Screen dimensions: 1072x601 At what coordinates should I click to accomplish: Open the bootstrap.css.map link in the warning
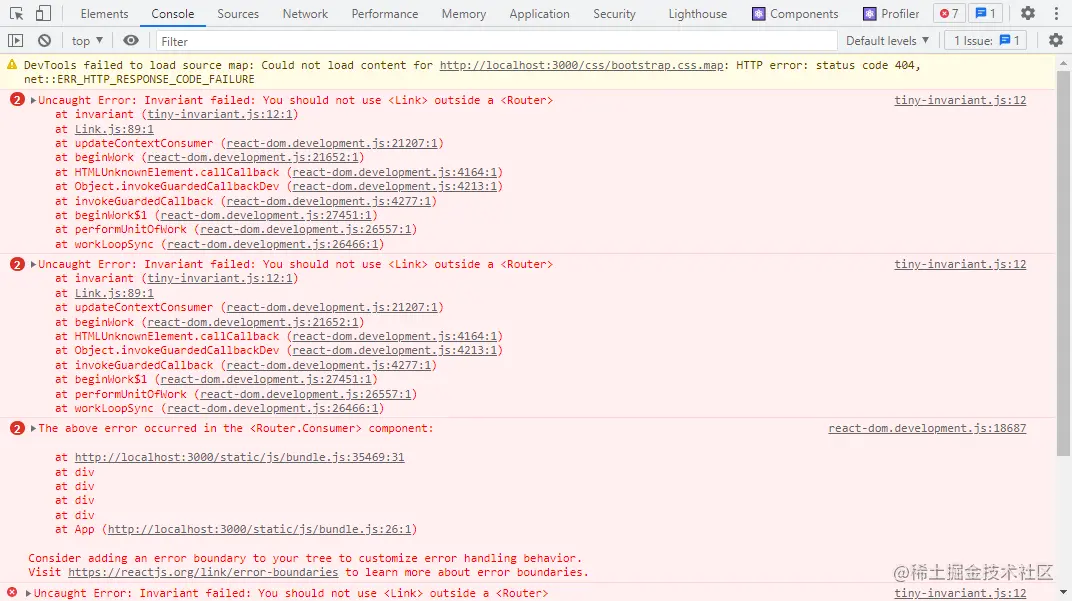(581, 66)
